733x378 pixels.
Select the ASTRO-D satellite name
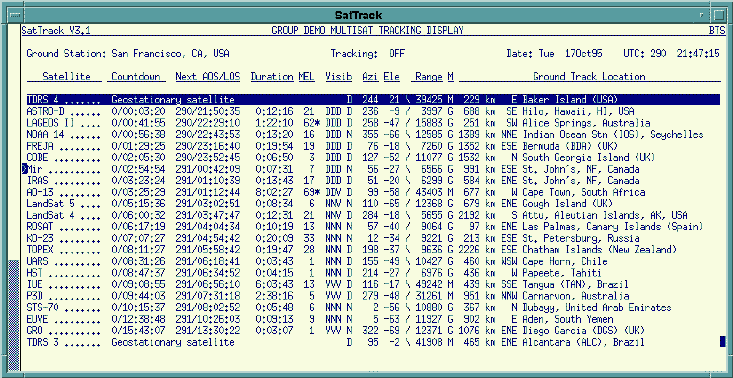tap(44, 111)
